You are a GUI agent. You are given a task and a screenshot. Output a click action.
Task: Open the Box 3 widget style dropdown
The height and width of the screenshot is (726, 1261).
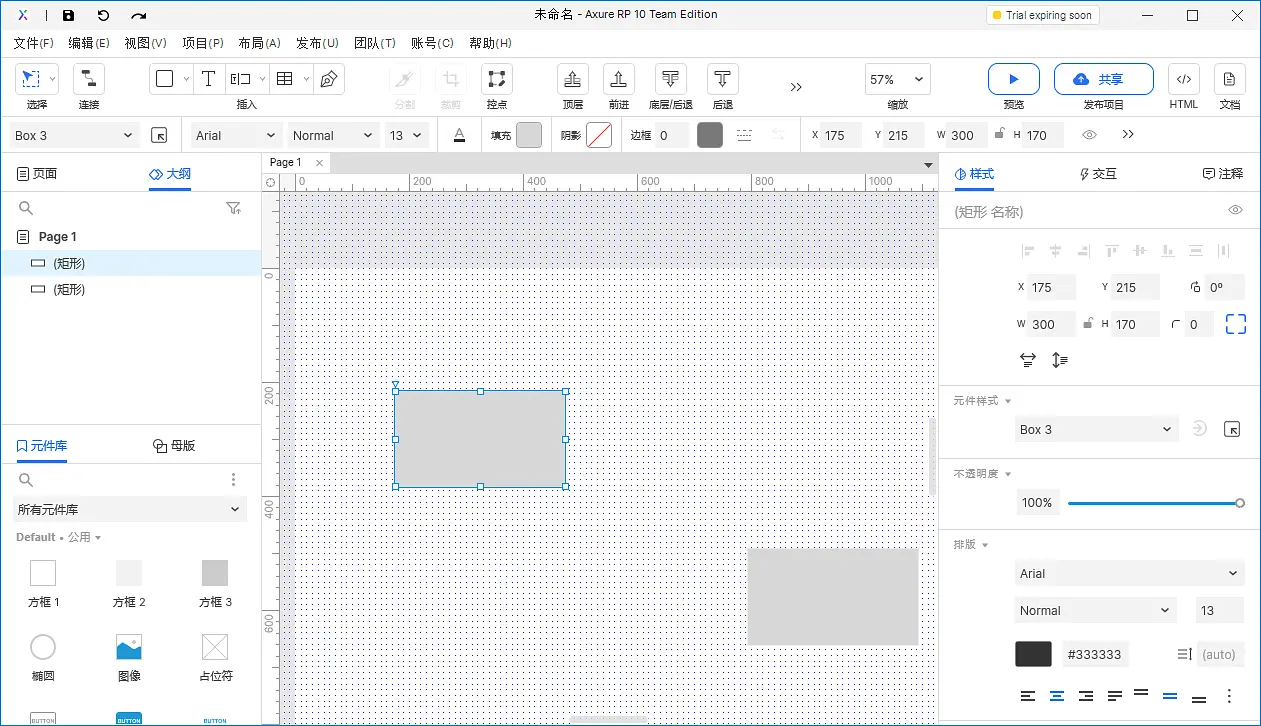[x=1096, y=428]
